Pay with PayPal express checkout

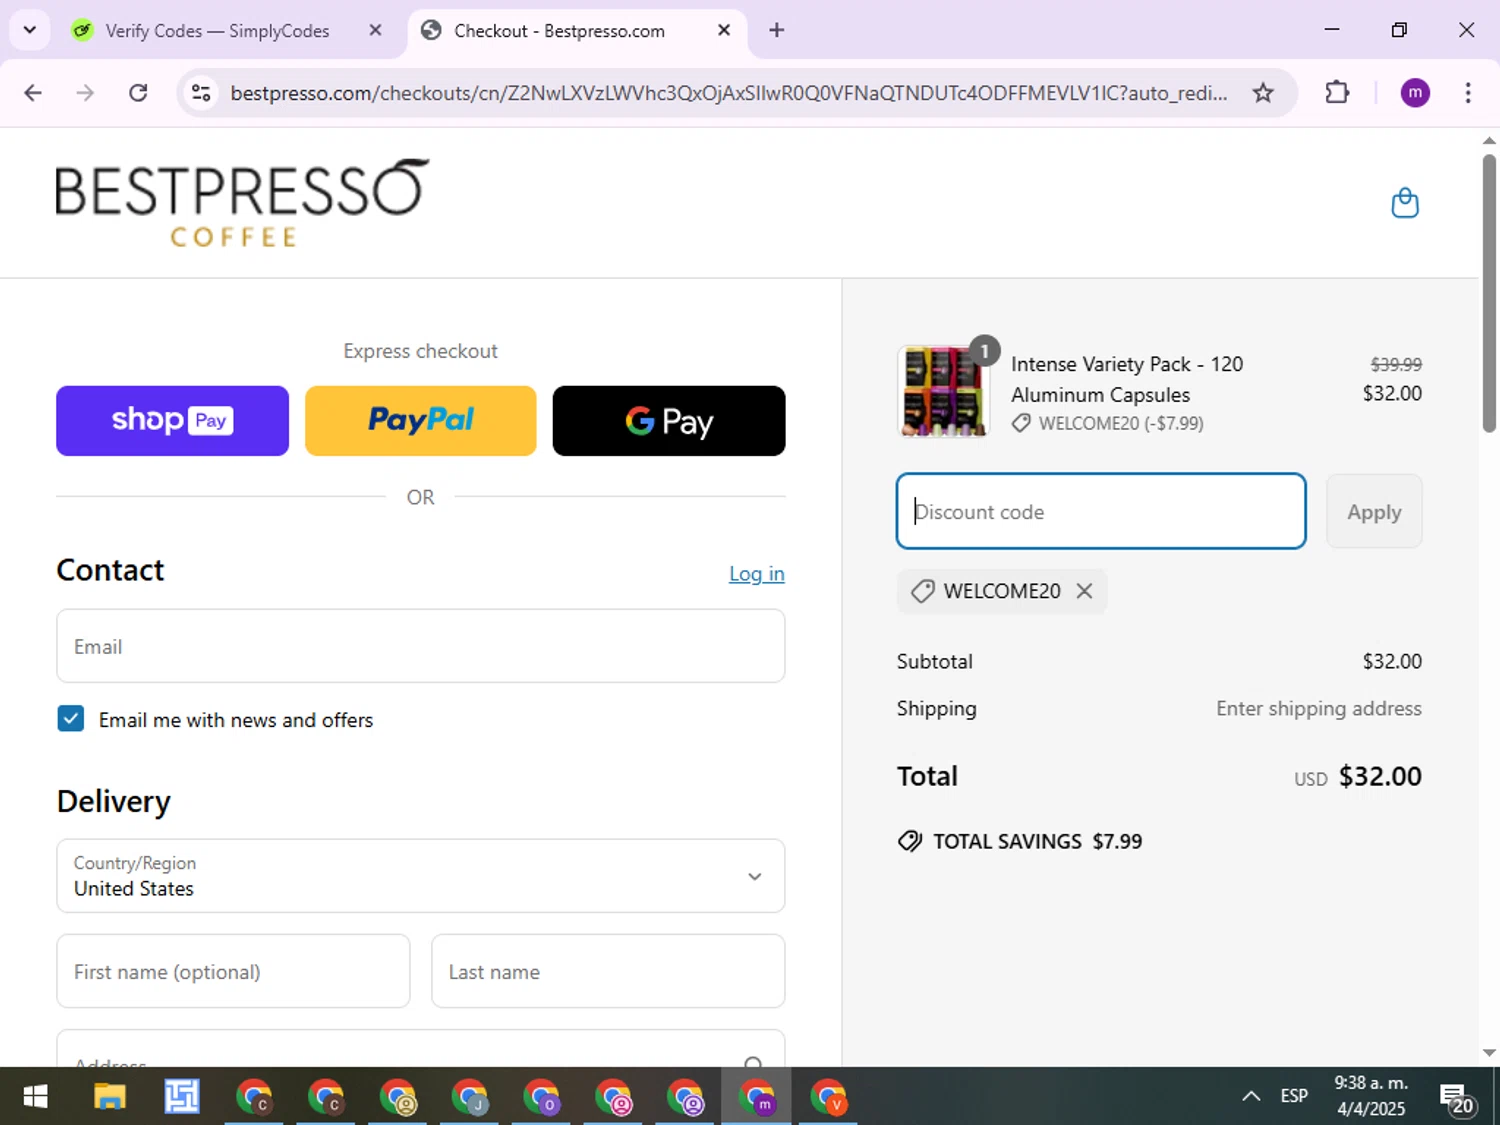click(x=420, y=421)
